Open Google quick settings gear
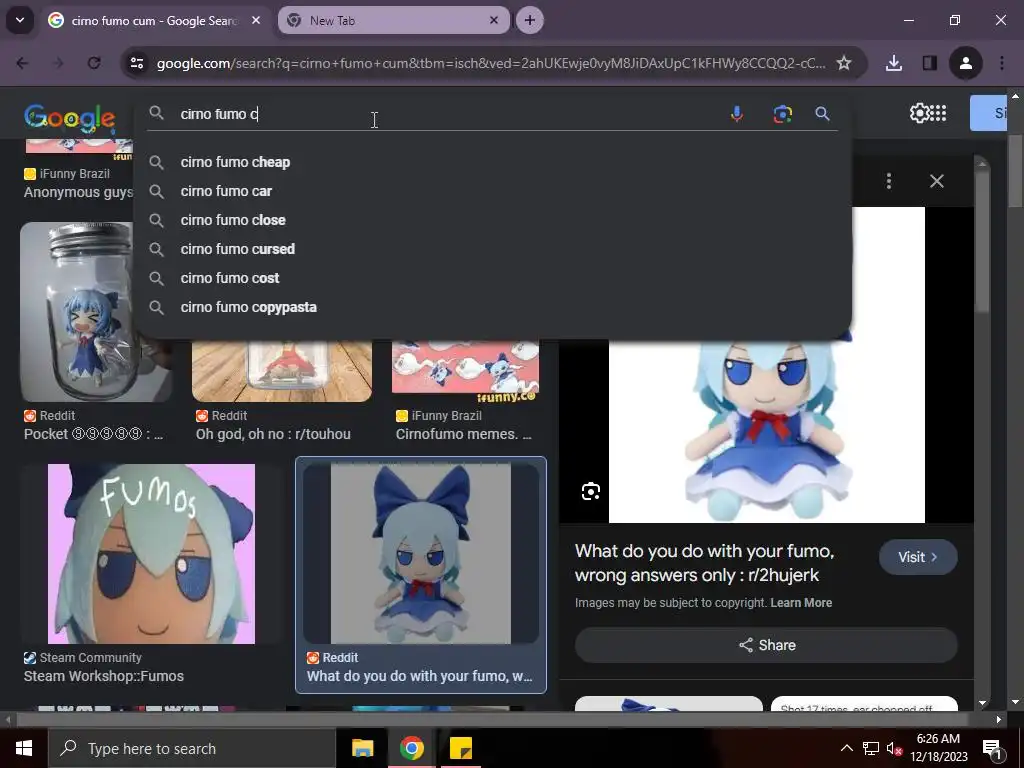1024x768 pixels. [919, 113]
